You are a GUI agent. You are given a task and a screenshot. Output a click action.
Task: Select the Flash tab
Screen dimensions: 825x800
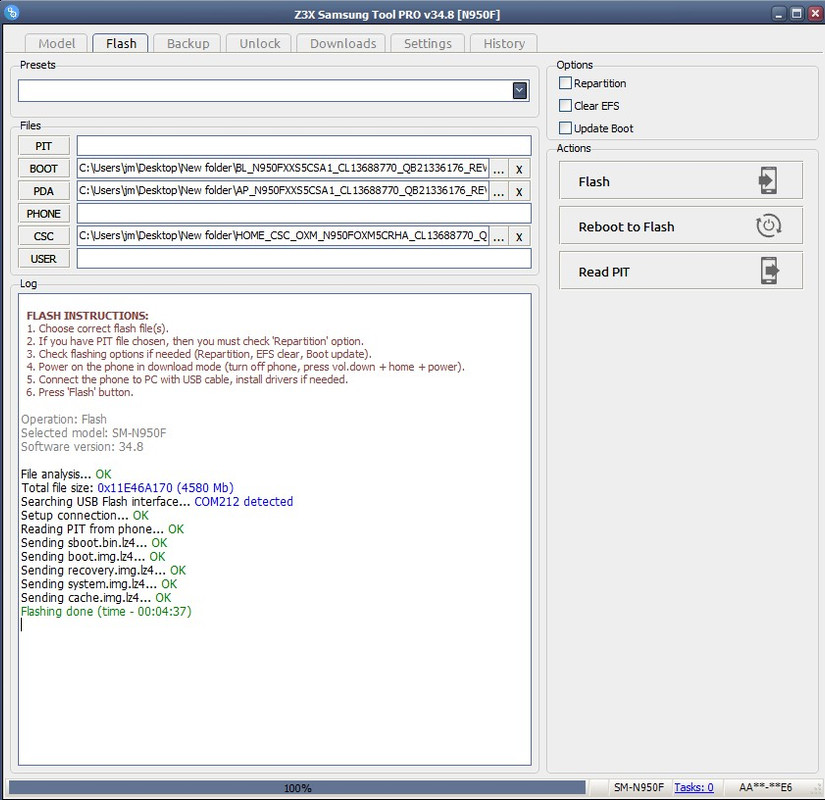[x=120, y=43]
